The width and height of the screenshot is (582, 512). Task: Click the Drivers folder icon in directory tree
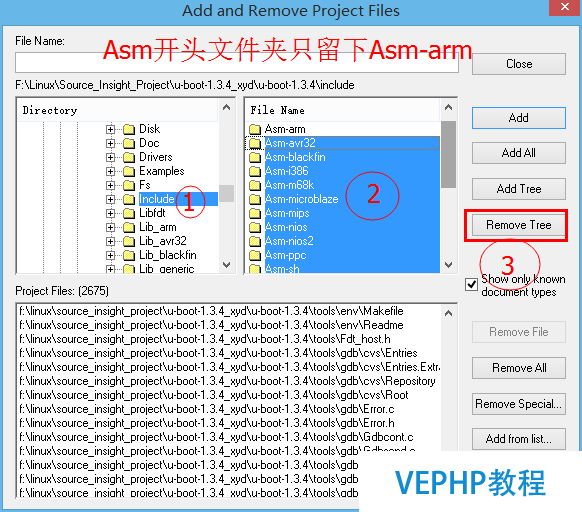[129, 157]
